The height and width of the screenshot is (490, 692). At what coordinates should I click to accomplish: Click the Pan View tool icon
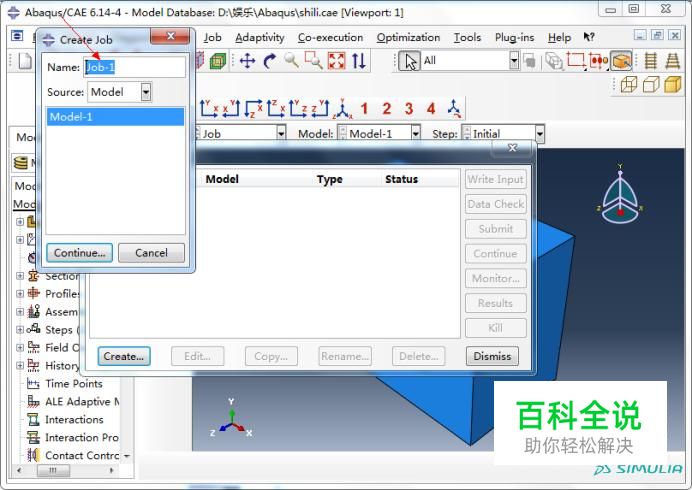[x=247, y=60]
